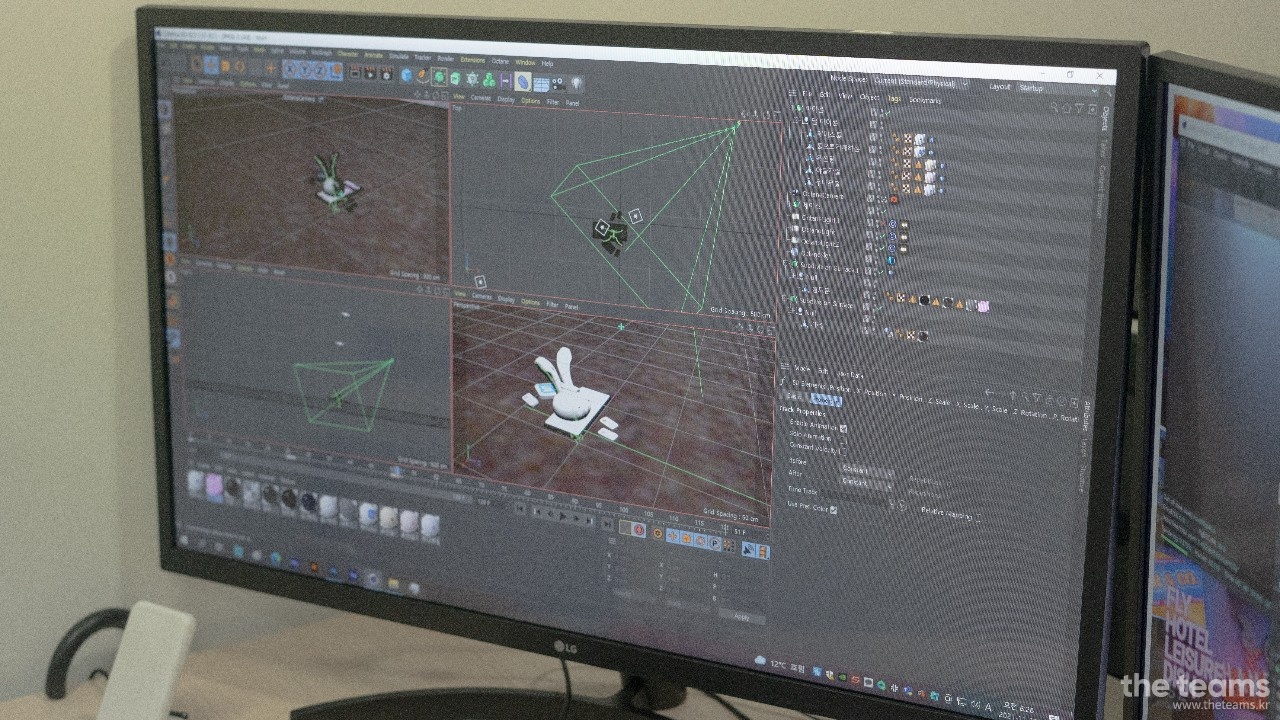Open the Before track property dropdown
The image size is (1280, 720).
tap(866, 469)
